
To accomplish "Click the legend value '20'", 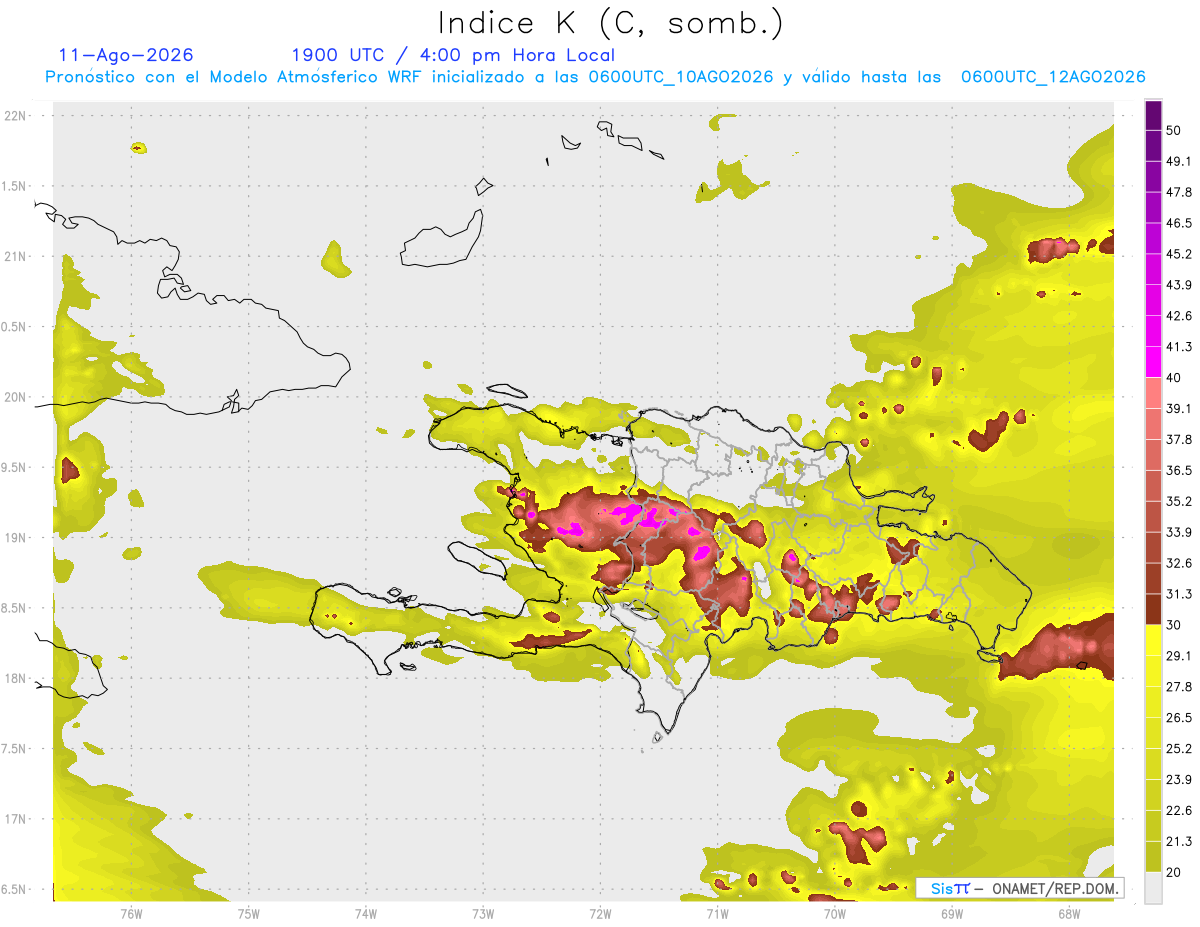I will point(1173,872).
